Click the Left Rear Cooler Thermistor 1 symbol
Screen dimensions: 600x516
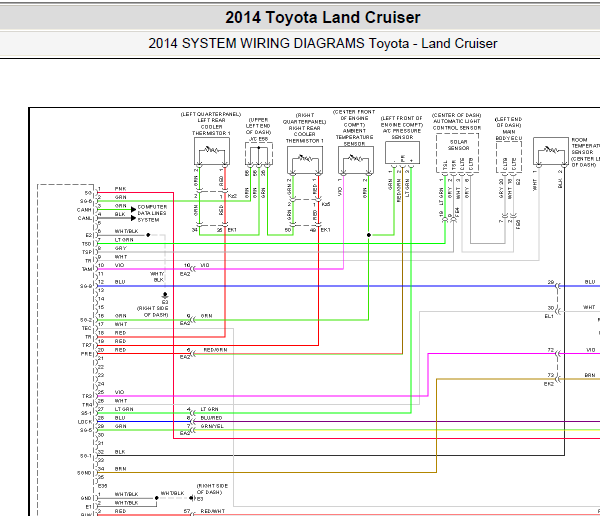212,151
